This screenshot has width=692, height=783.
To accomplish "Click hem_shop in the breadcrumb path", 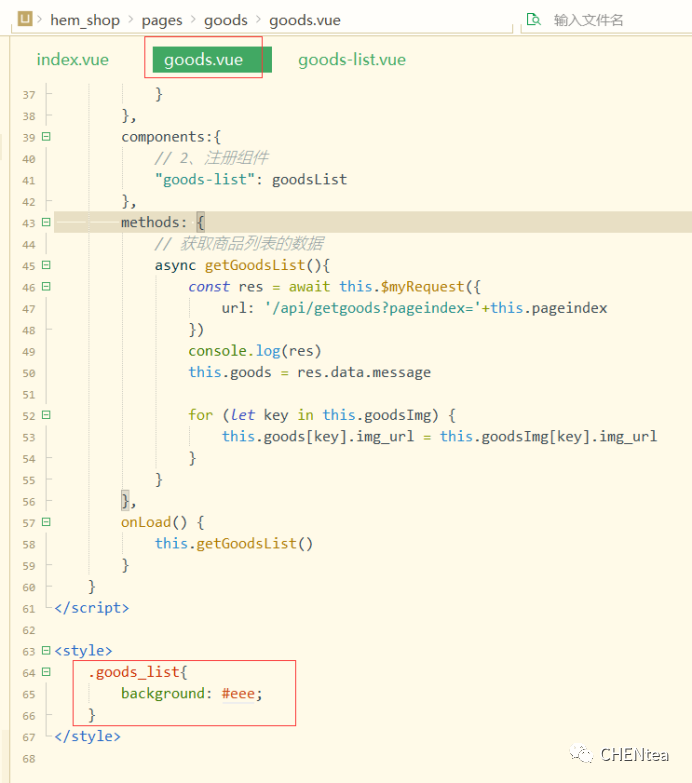I will click(85, 20).
